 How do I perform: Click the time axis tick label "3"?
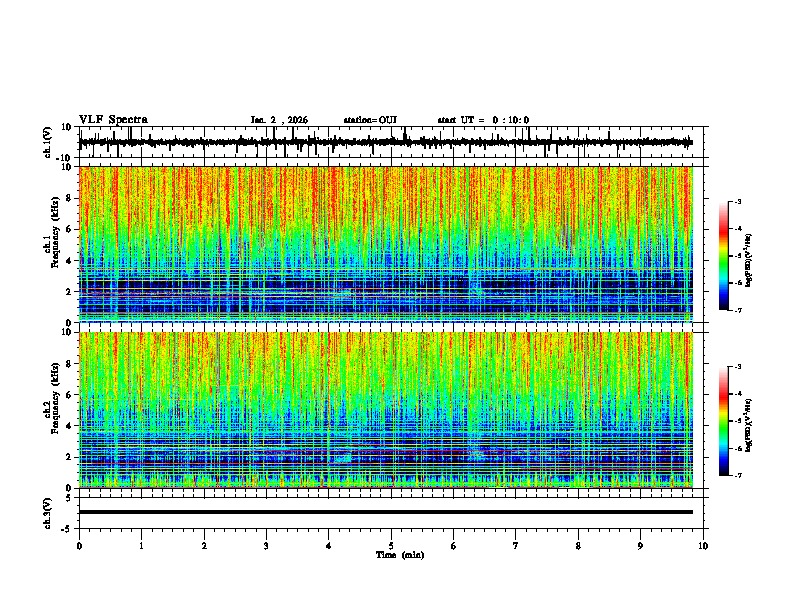[x=266, y=546]
